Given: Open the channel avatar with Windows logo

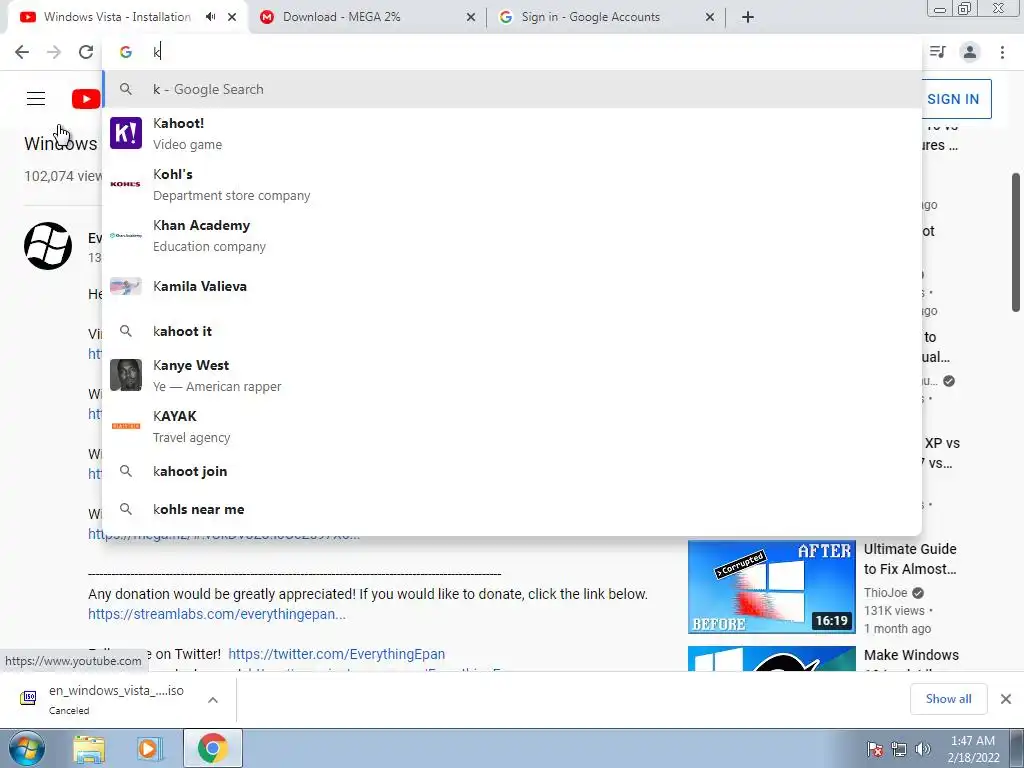Looking at the screenshot, I should tap(48, 246).
